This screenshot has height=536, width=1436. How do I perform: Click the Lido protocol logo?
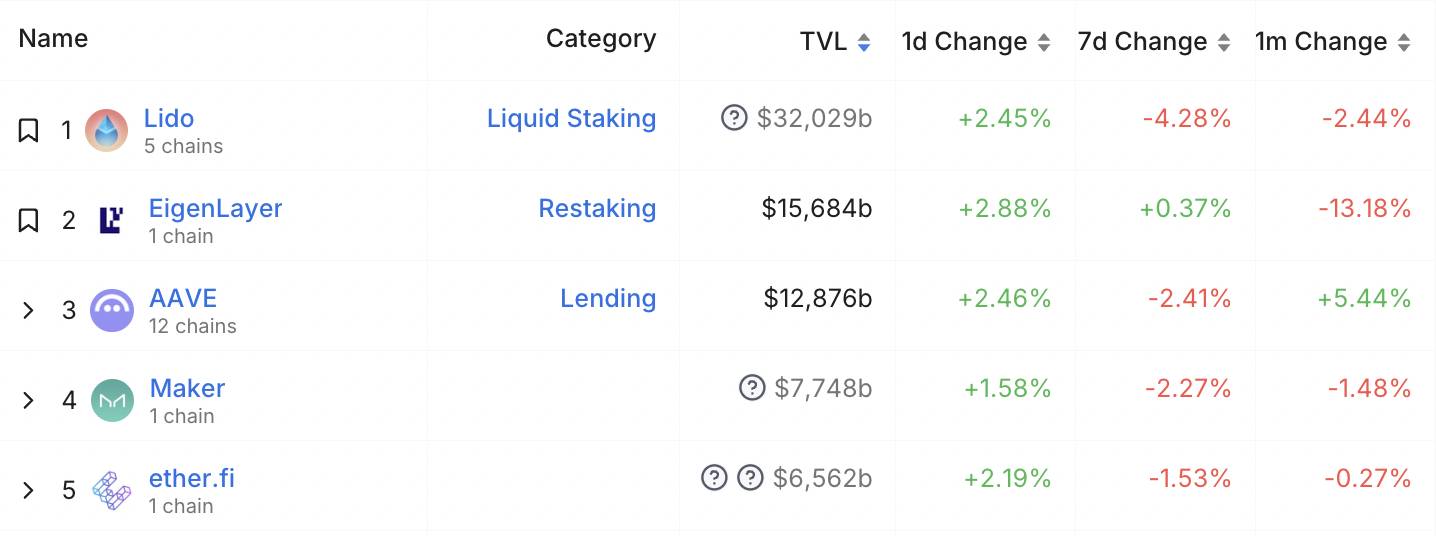click(x=106, y=131)
